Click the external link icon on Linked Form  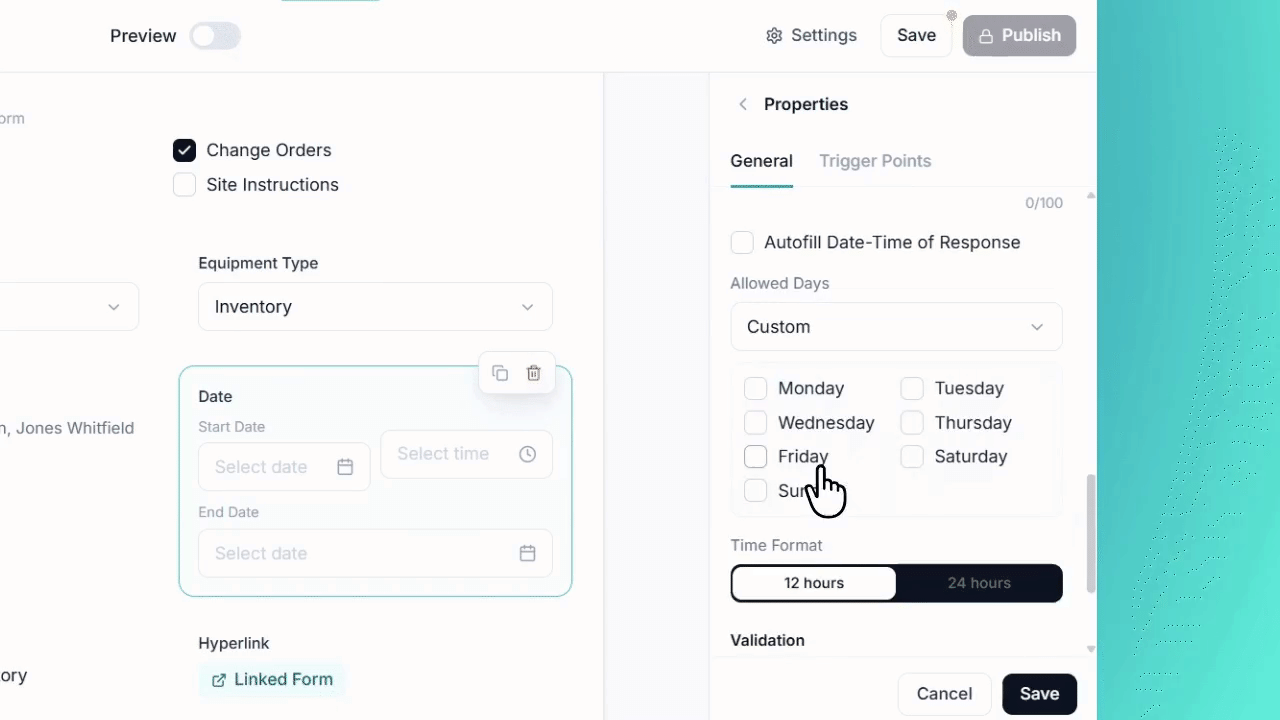(x=219, y=680)
